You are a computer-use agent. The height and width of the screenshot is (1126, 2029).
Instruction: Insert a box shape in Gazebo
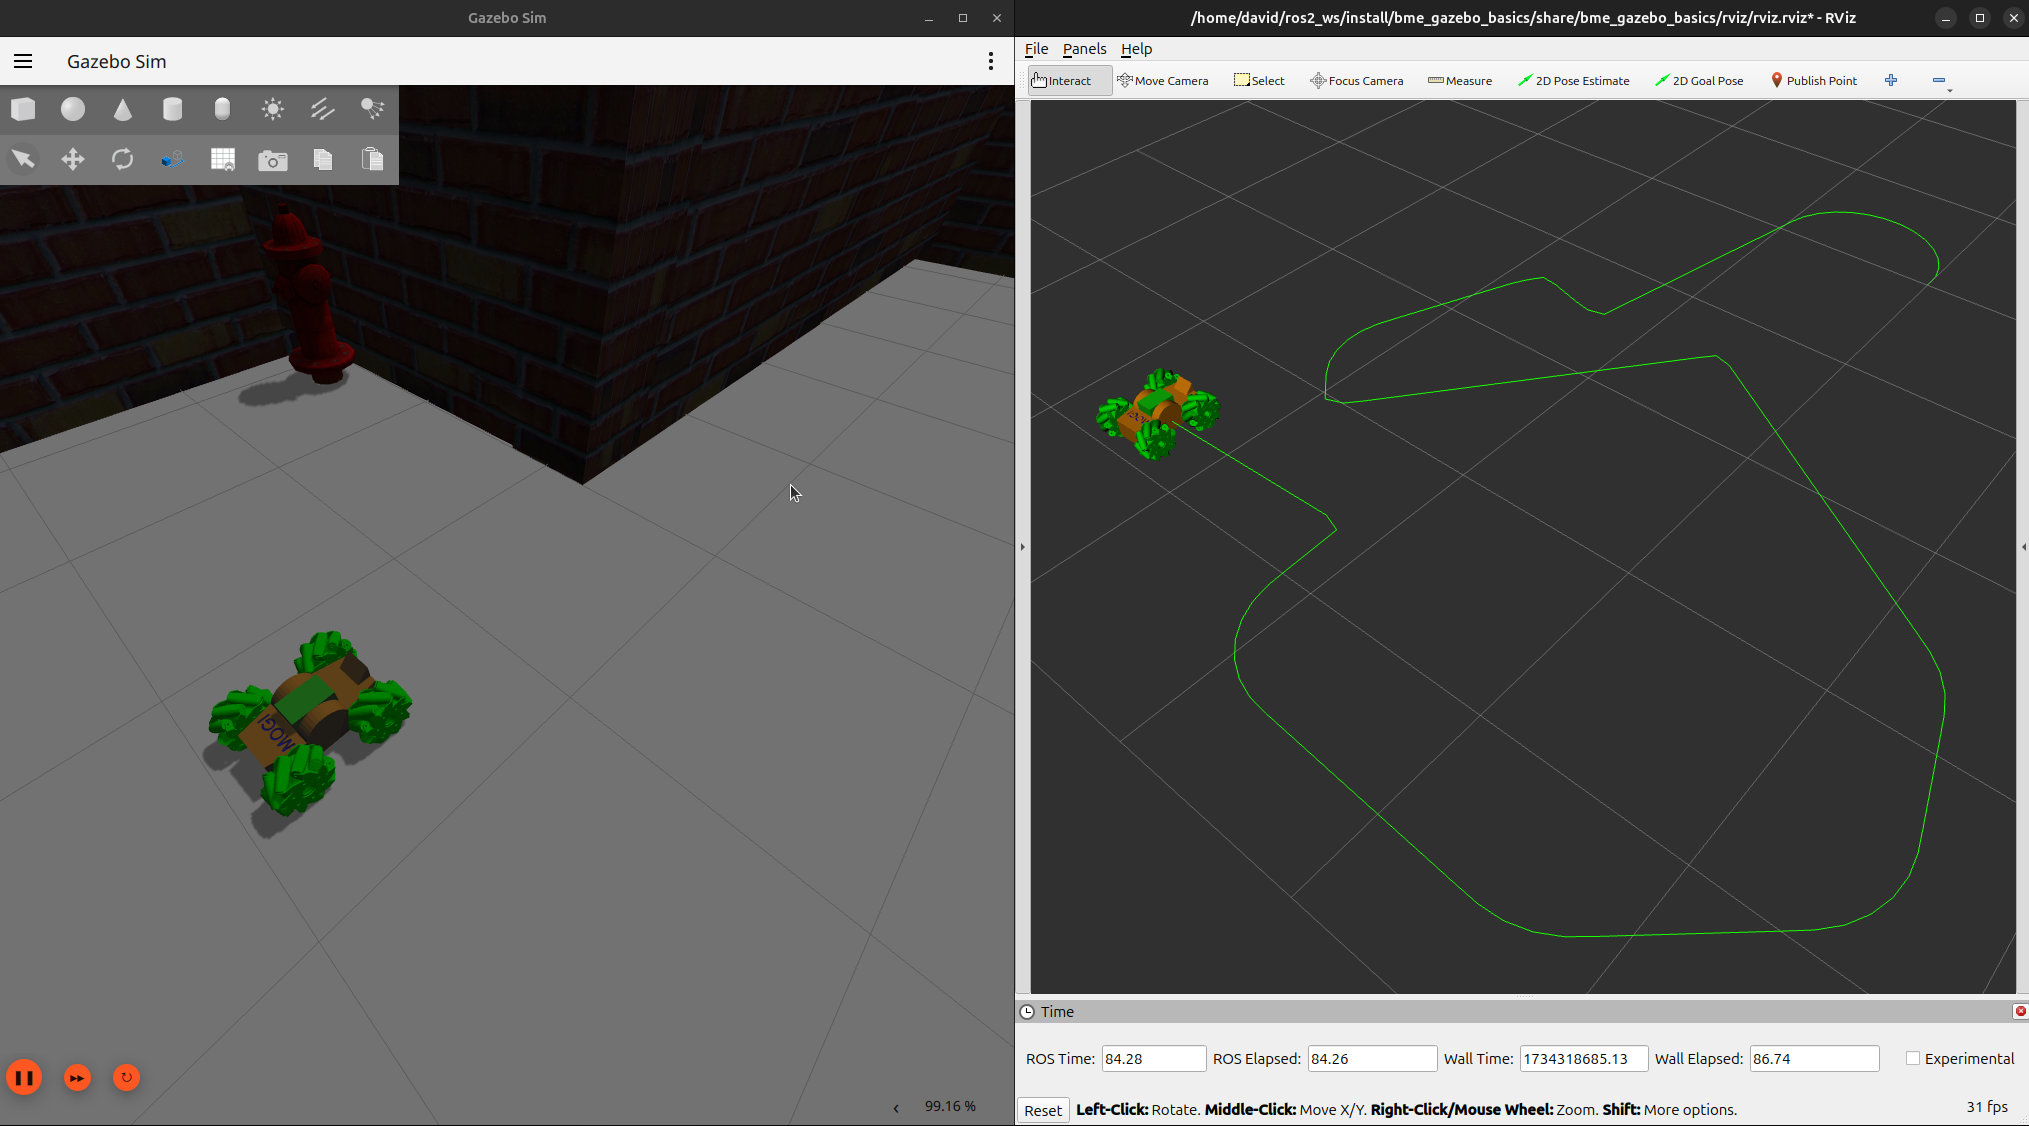point(23,109)
